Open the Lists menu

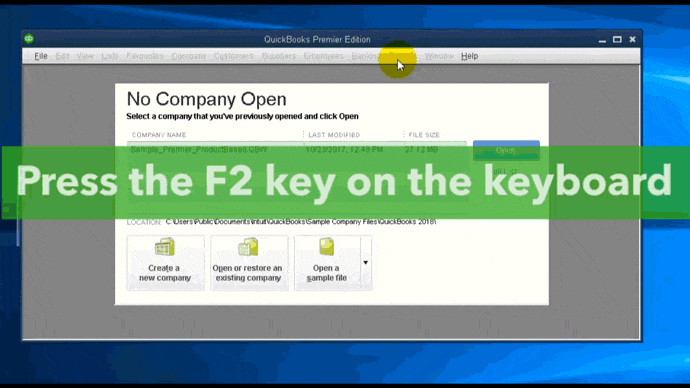point(110,56)
